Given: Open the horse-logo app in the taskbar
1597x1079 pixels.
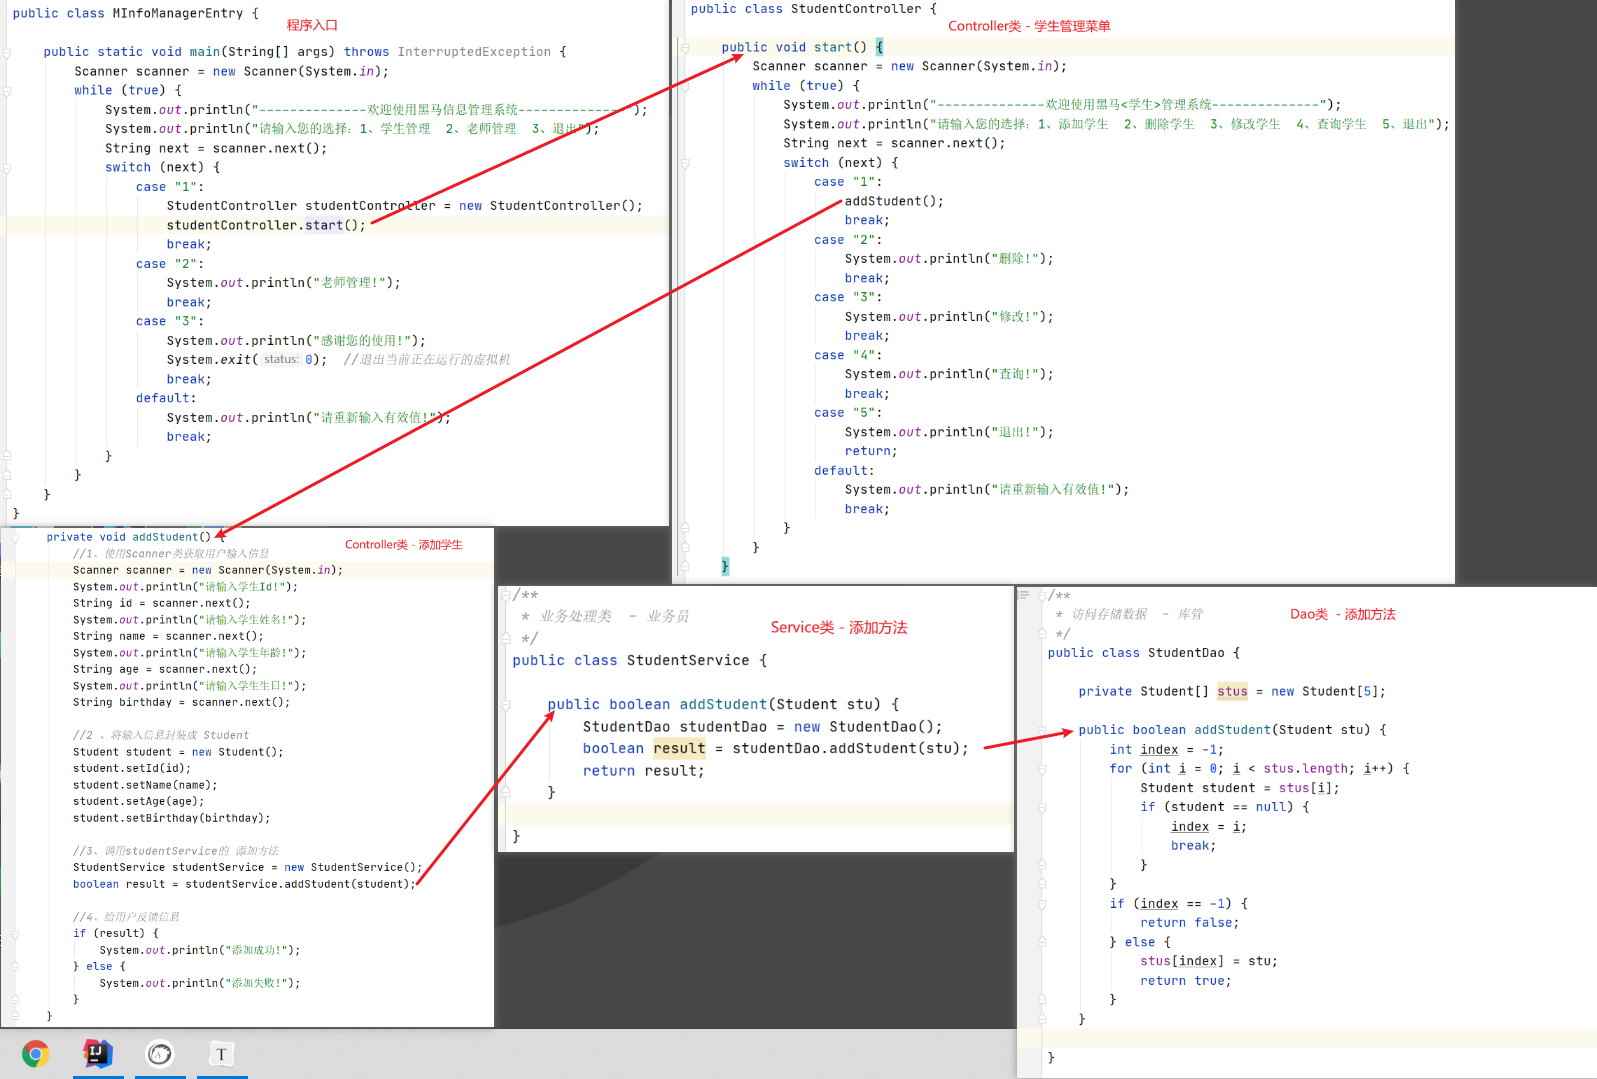Looking at the screenshot, I should click(160, 1054).
